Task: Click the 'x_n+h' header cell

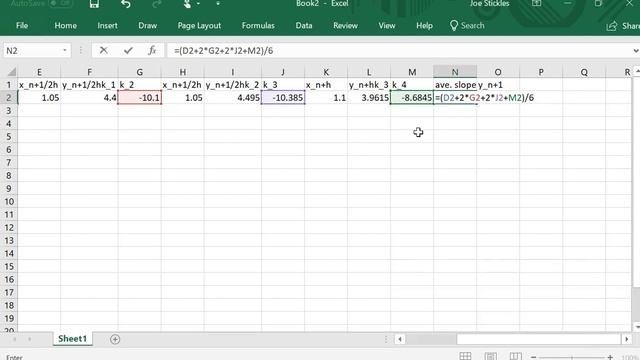Action: (x=326, y=84)
